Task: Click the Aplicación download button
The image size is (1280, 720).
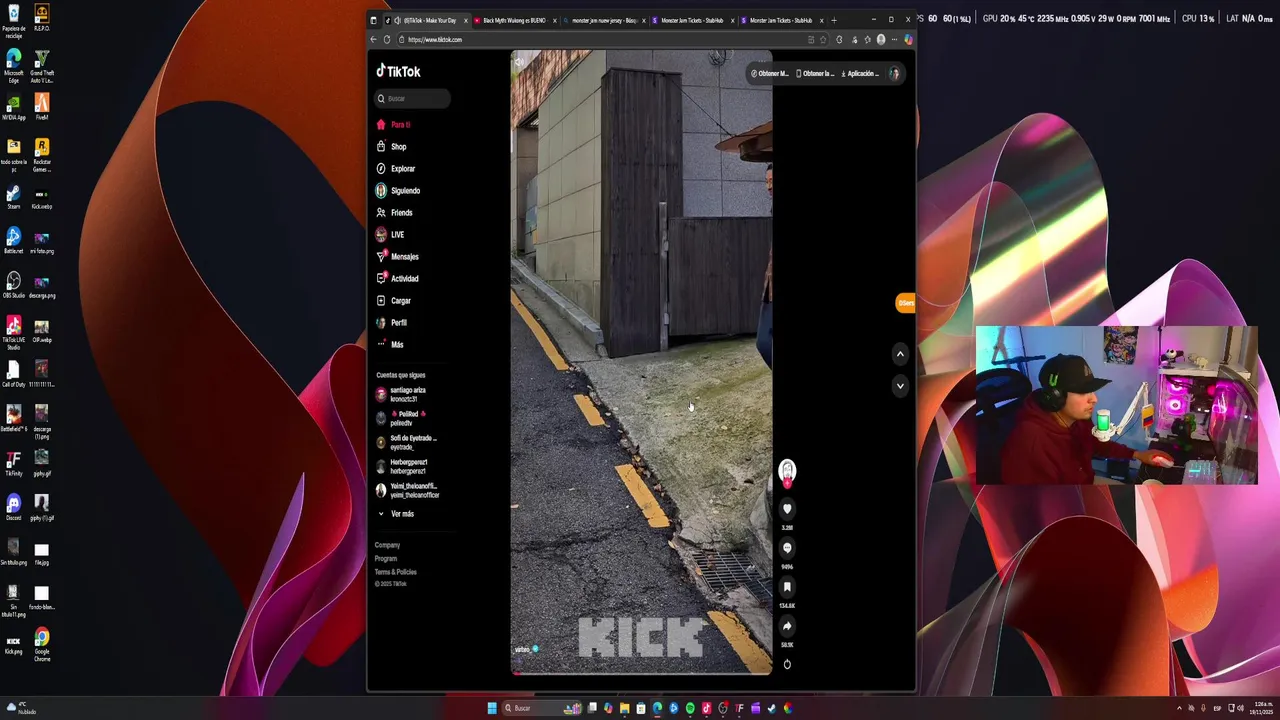Action: click(860, 73)
